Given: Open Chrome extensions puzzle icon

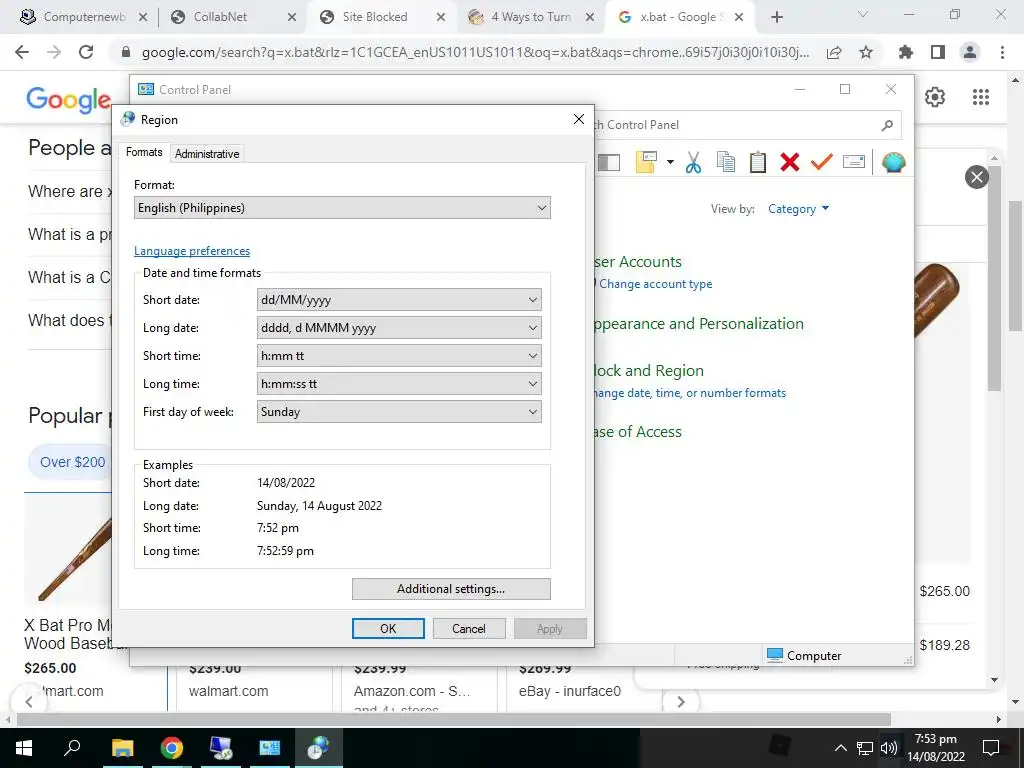Looking at the screenshot, I should click(x=906, y=52).
